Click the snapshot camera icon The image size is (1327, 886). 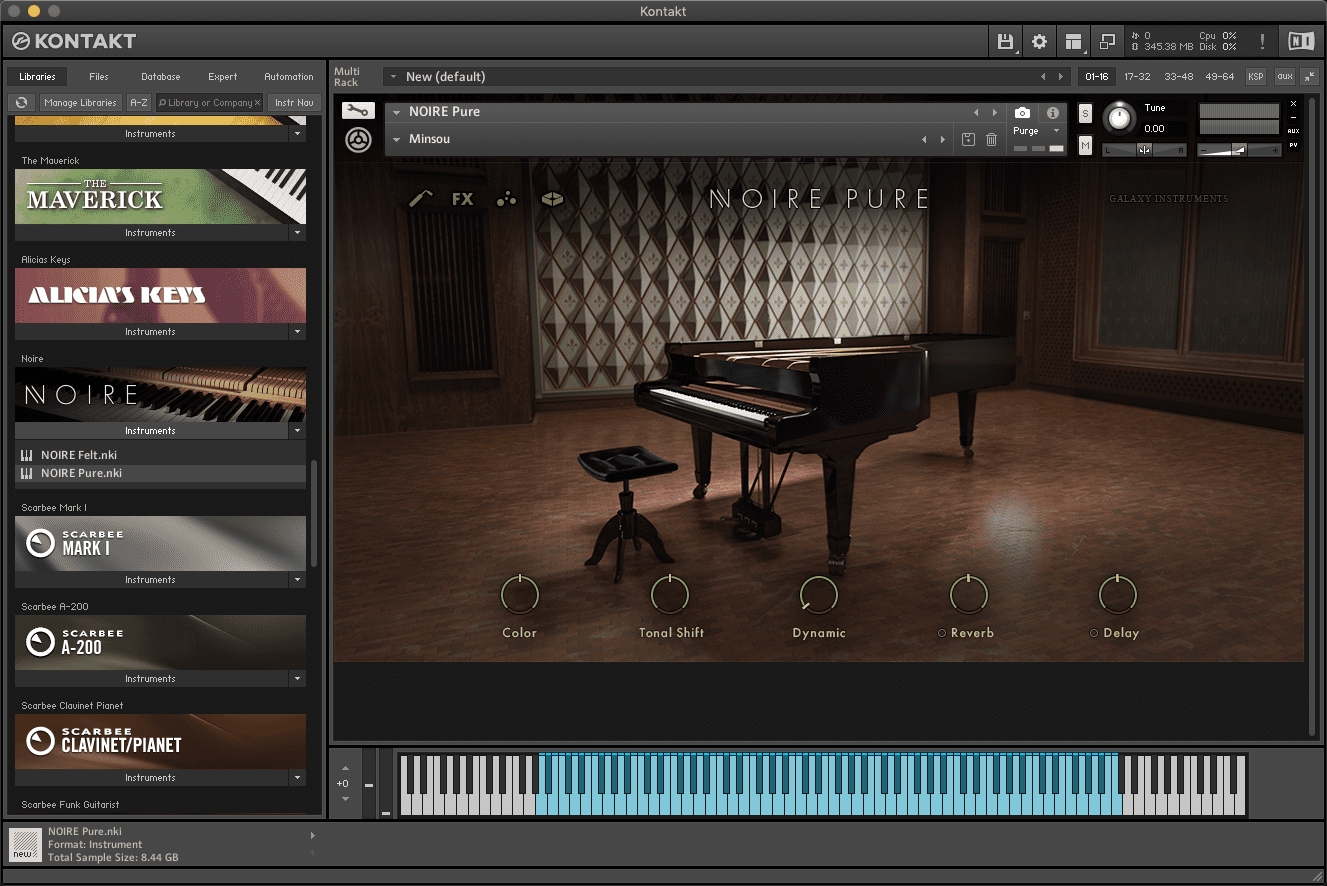tap(1022, 113)
